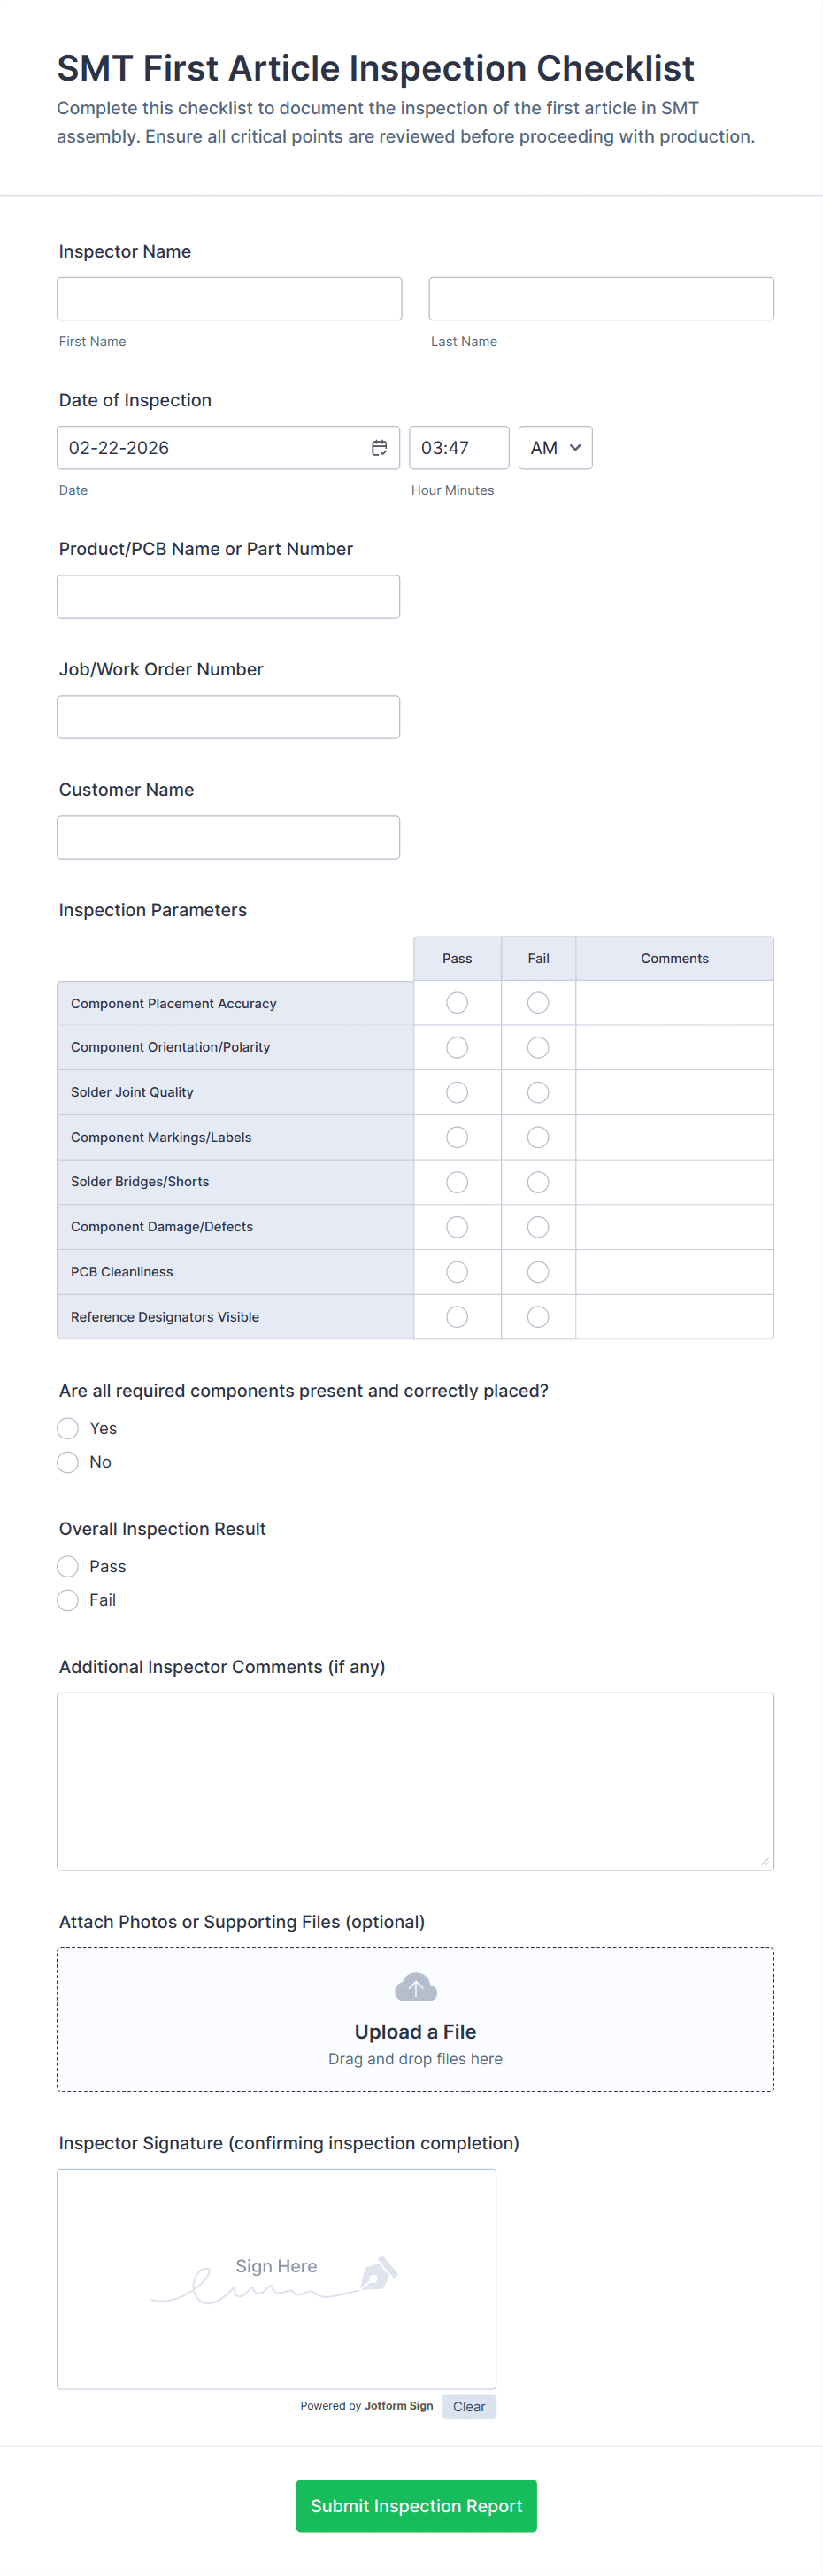Submit the Inspection Report
823x2576 pixels.
coord(416,2505)
